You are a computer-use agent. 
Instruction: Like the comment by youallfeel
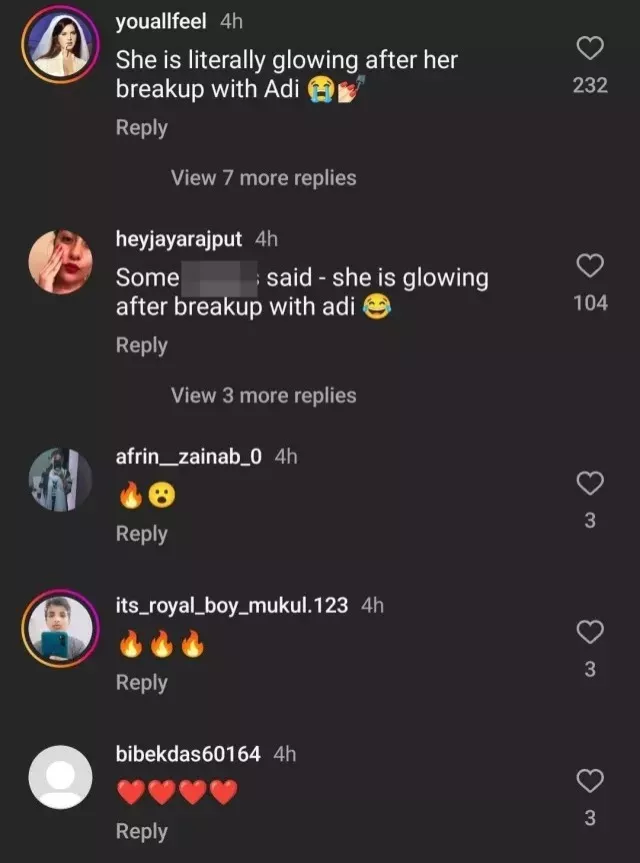(x=590, y=48)
